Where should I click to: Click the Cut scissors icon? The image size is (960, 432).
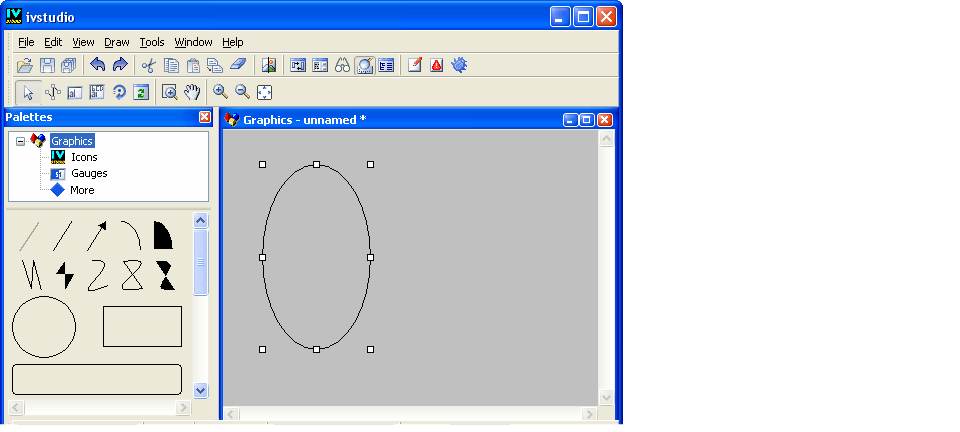(x=149, y=65)
